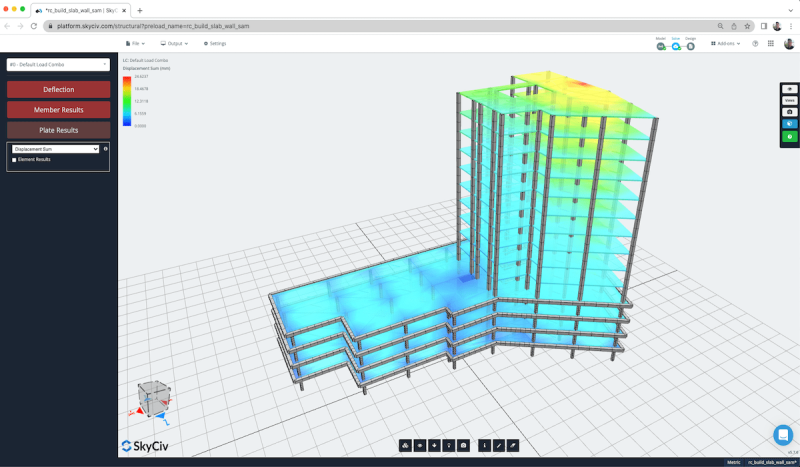Open the chat support bubble
Viewport: 800px width, 467px height.
(783, 435)
